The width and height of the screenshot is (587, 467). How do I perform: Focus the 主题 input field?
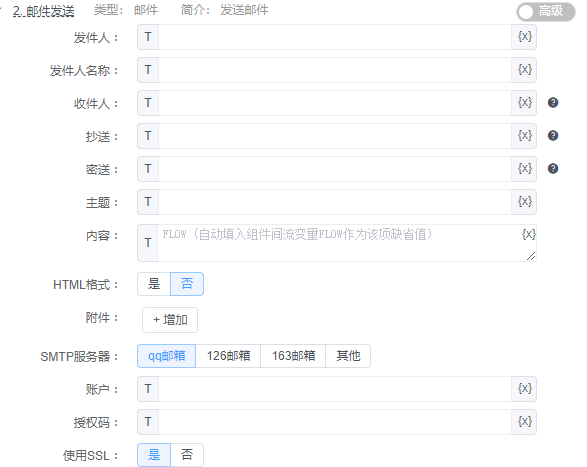click(335, 202)
